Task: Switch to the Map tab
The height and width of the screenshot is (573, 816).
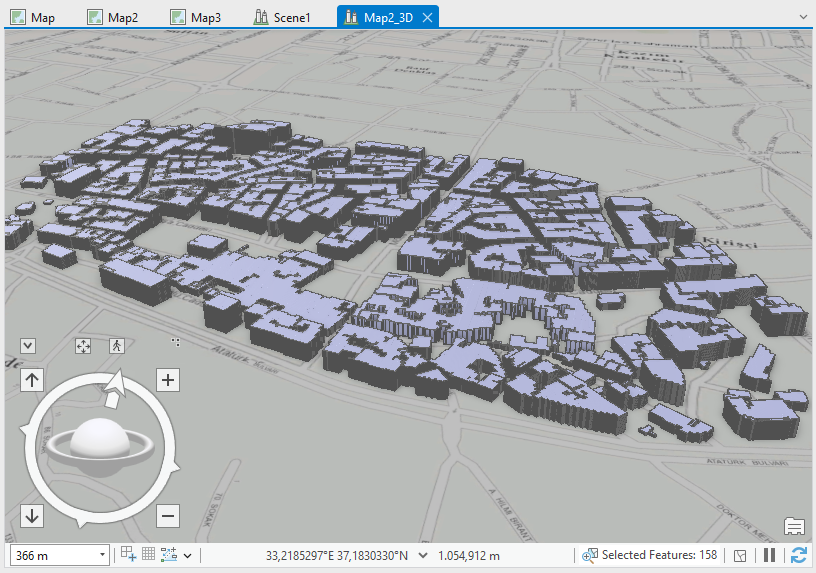Action: 33,17
